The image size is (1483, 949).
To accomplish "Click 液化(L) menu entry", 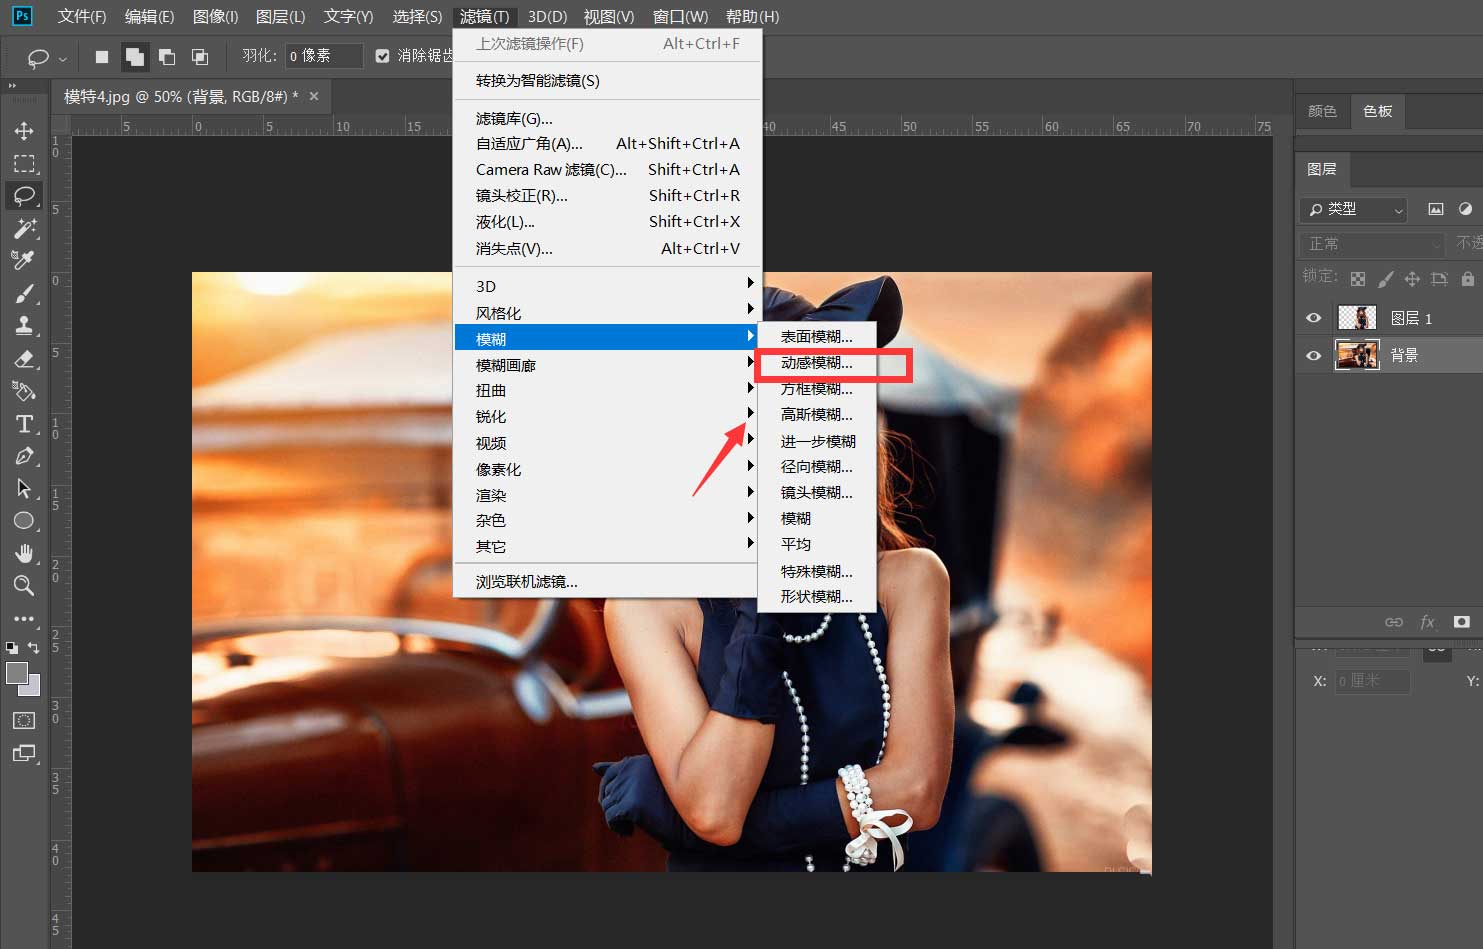I will click(x=608, y=221).
